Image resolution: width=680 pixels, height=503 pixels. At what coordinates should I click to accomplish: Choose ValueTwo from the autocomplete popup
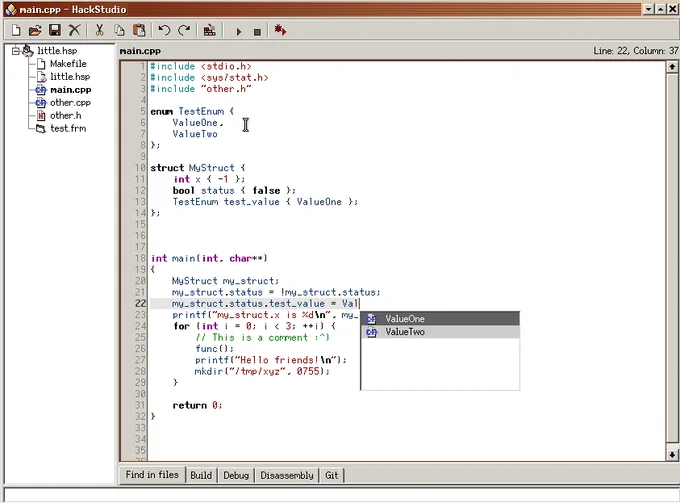coord(440,332)
